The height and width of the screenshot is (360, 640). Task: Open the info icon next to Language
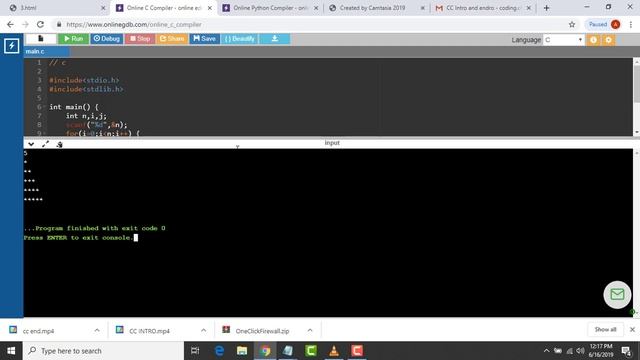[x=593, y=40]
